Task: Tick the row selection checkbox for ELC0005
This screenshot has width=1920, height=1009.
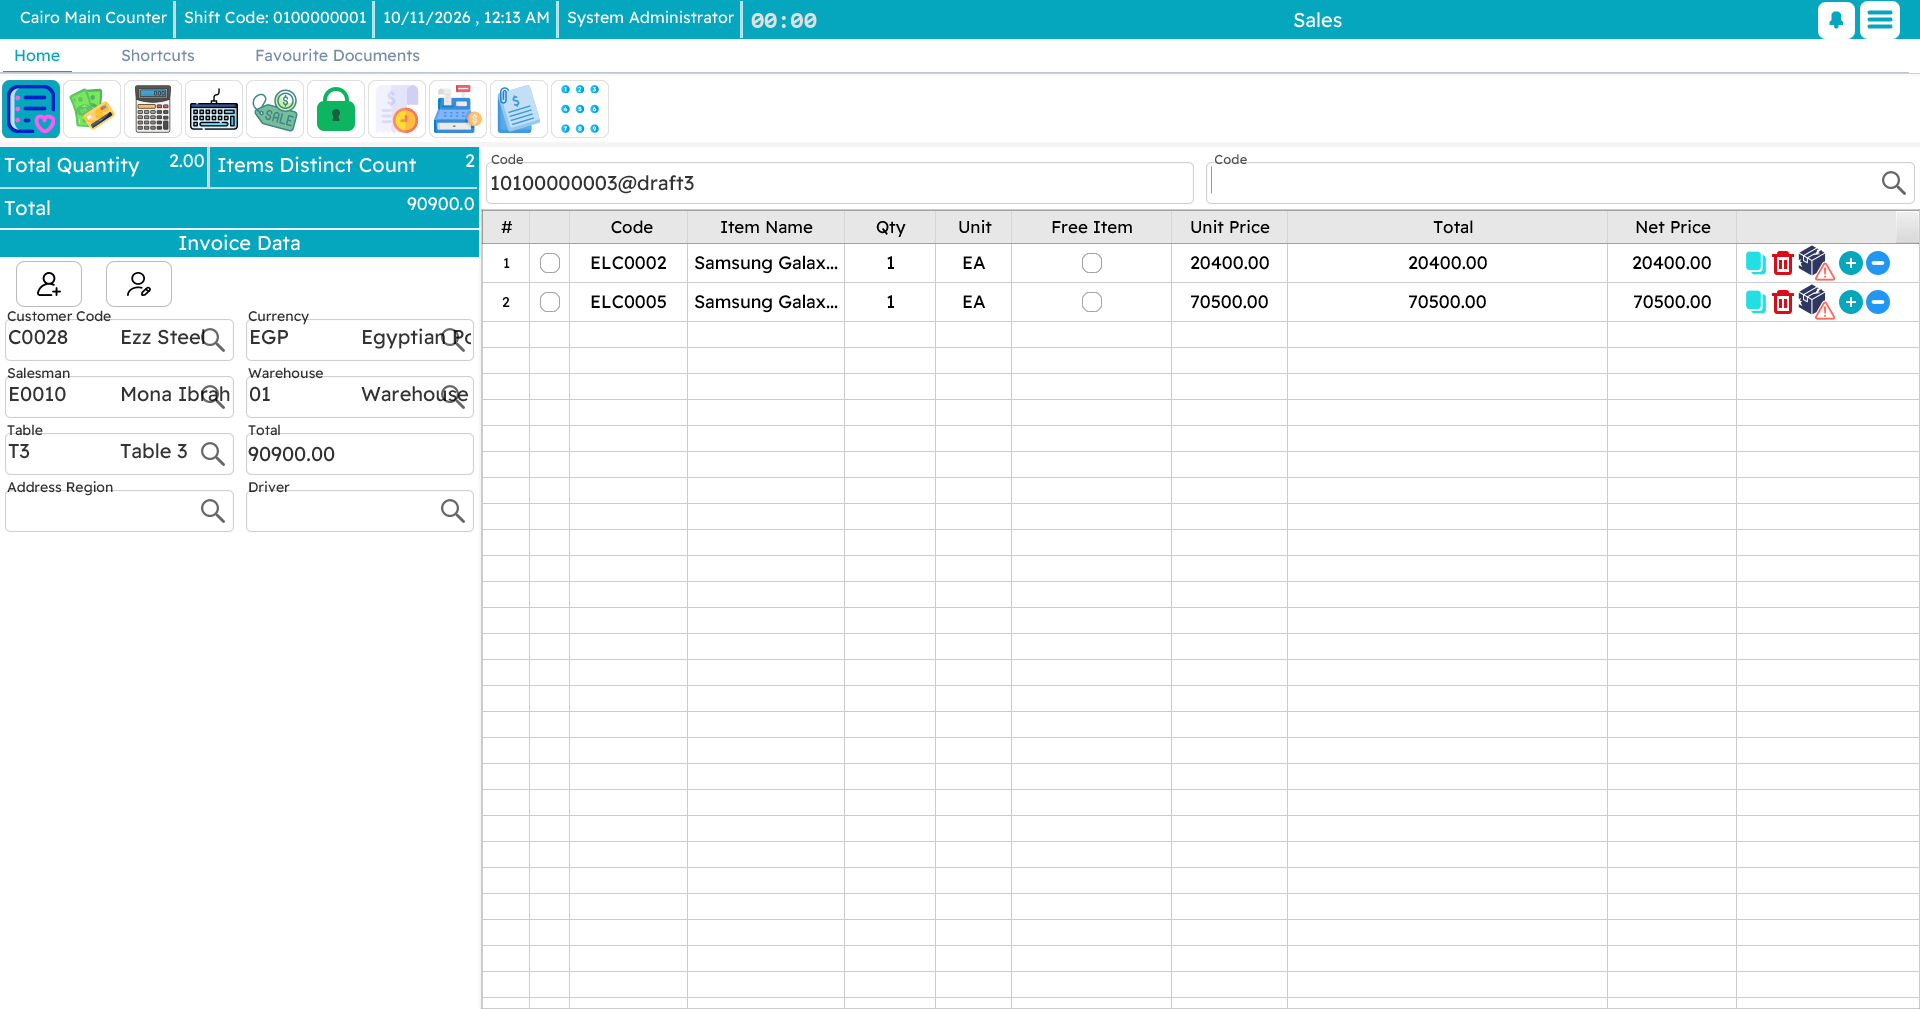Action: coord(550,302)
